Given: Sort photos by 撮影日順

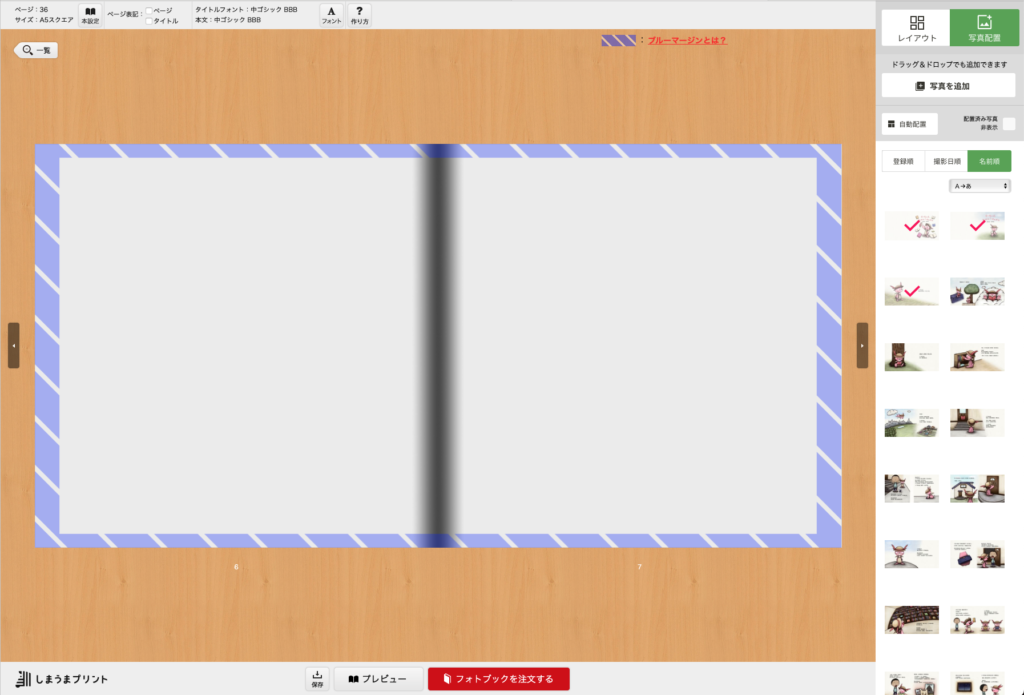Looking at the screenshot, I should click(946, 160).
